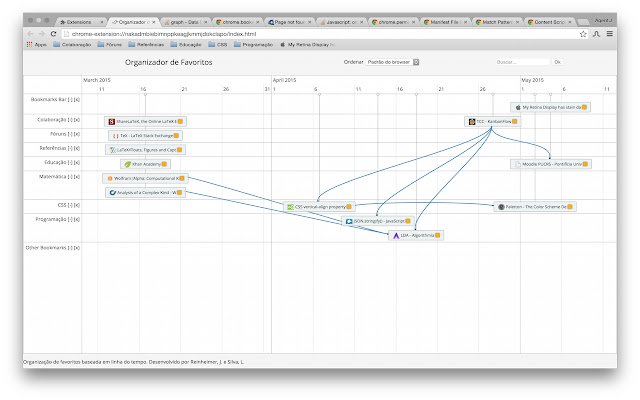Remove the Educação row with [x]
Screen dimensions: 640x400
click(x=77, y=162)
